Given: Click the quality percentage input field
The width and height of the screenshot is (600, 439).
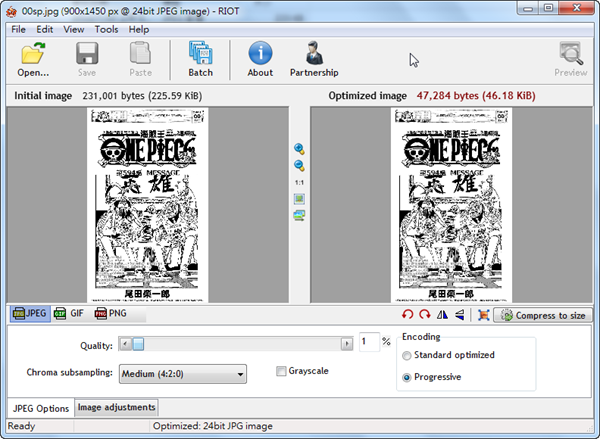Looking at the screenshot, I should (368, 343).
